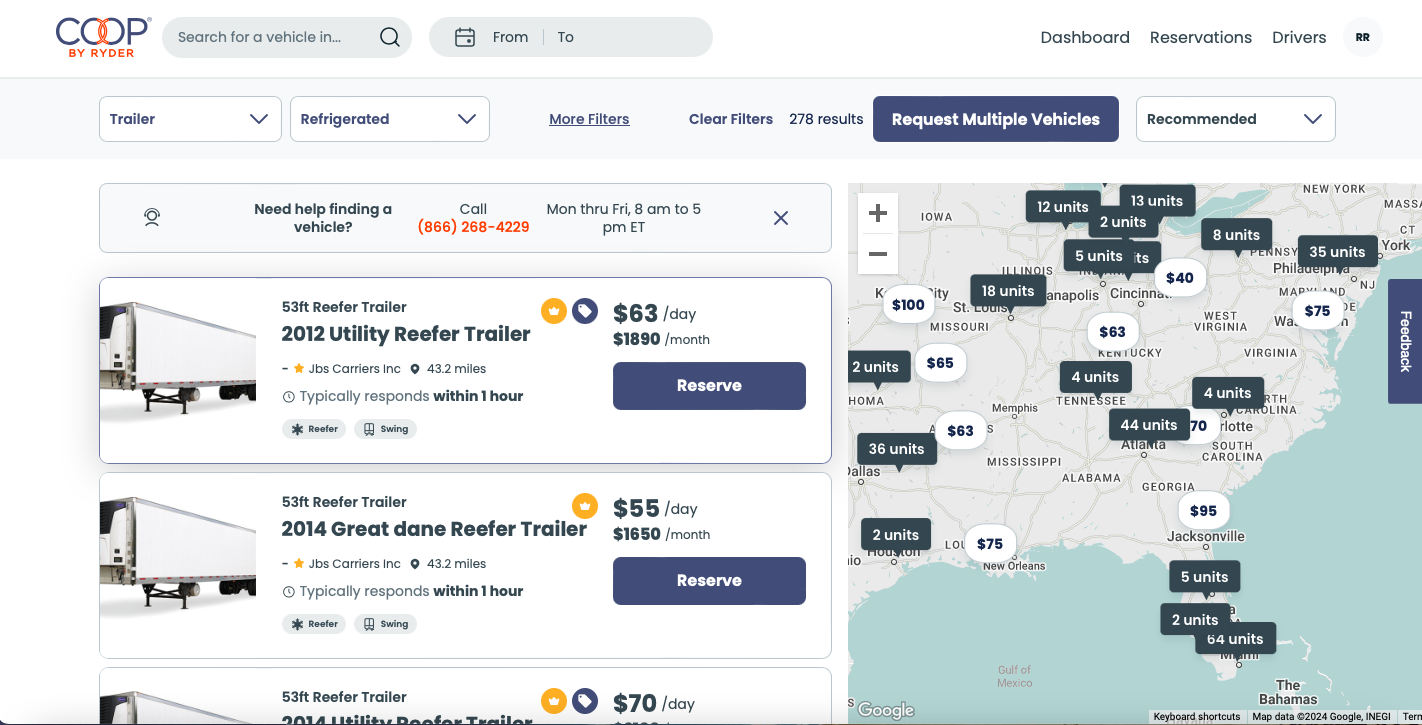Click the 18 units map cluster
The height and width of the screenshot is (725, 1422).
[x=1008, y=291]
